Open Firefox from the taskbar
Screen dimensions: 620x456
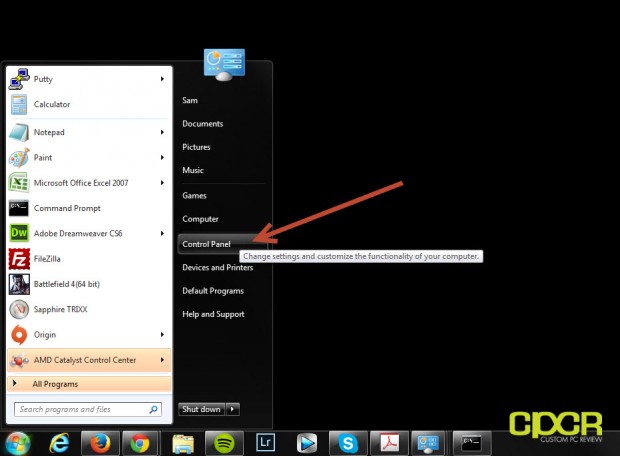(x=100, y=443)
